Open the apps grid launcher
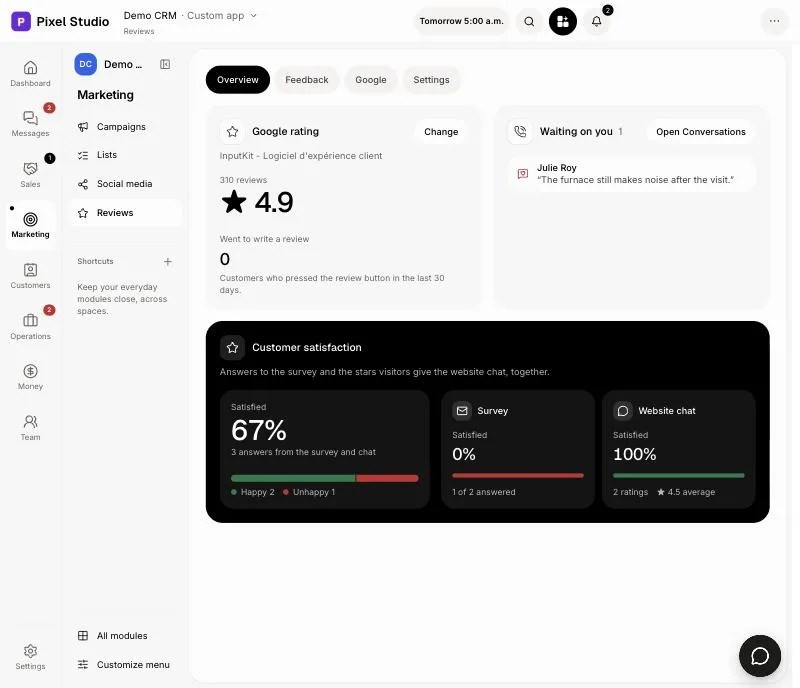This screenshot has height=688, width=800. point(563,21)
